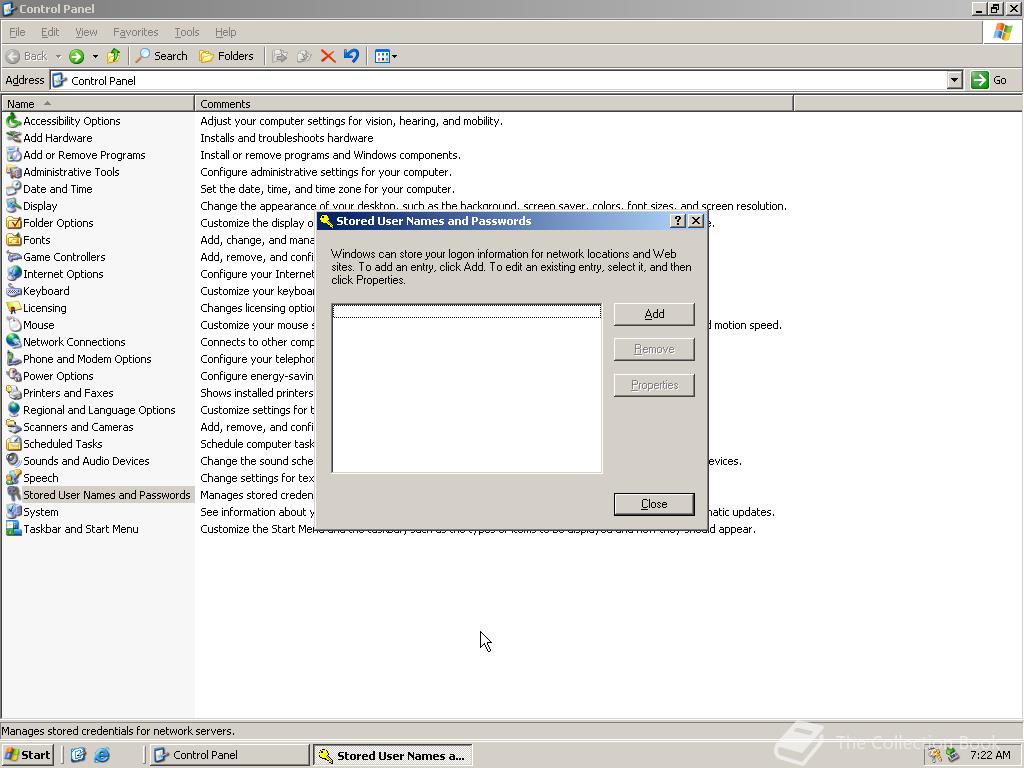Open the Address bar dropdown arrow
This screenshot has height=768, width=1024.
coord(955,80)
